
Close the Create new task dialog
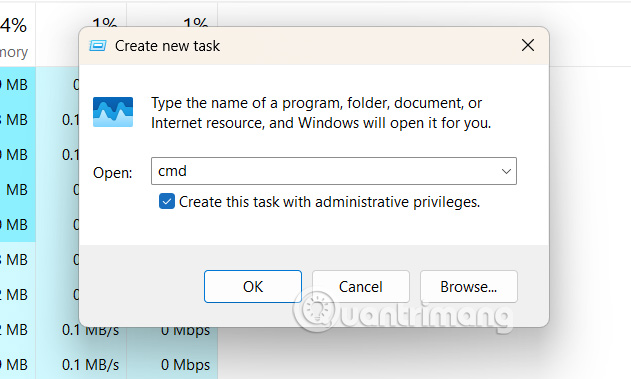(528, 45)
